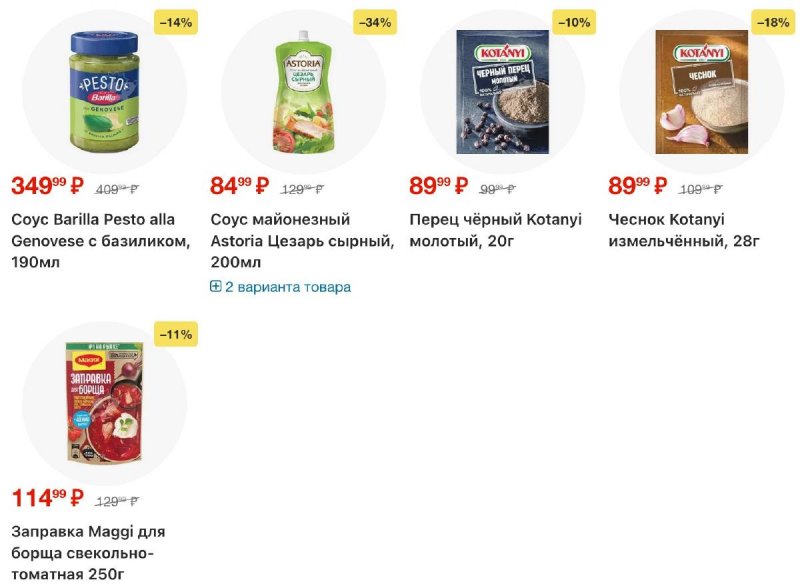Click the −14% discount badge
The image size is (800, 586).
coord(176,22)
